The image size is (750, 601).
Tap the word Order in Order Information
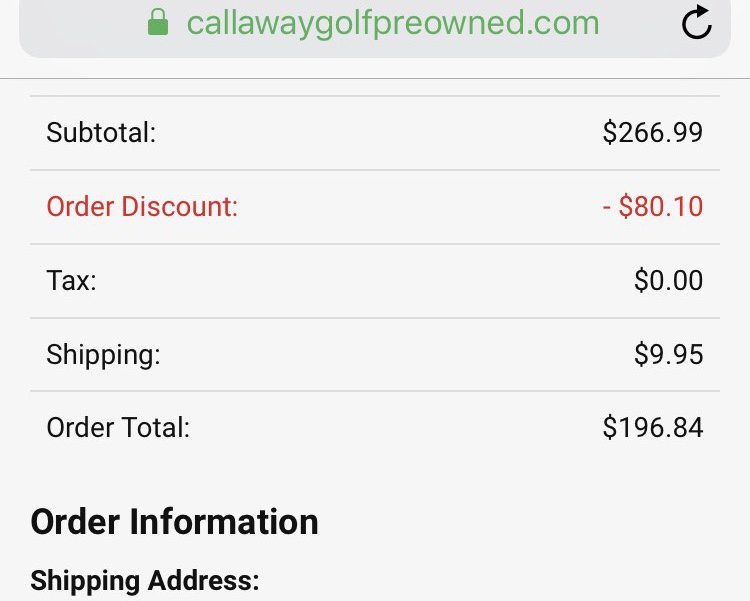click(x=73, y=521)
